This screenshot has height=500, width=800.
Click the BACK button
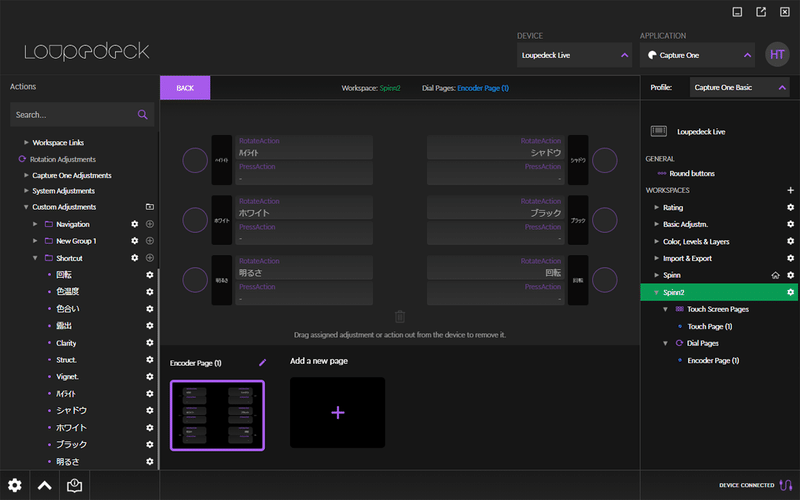point(185,88)
